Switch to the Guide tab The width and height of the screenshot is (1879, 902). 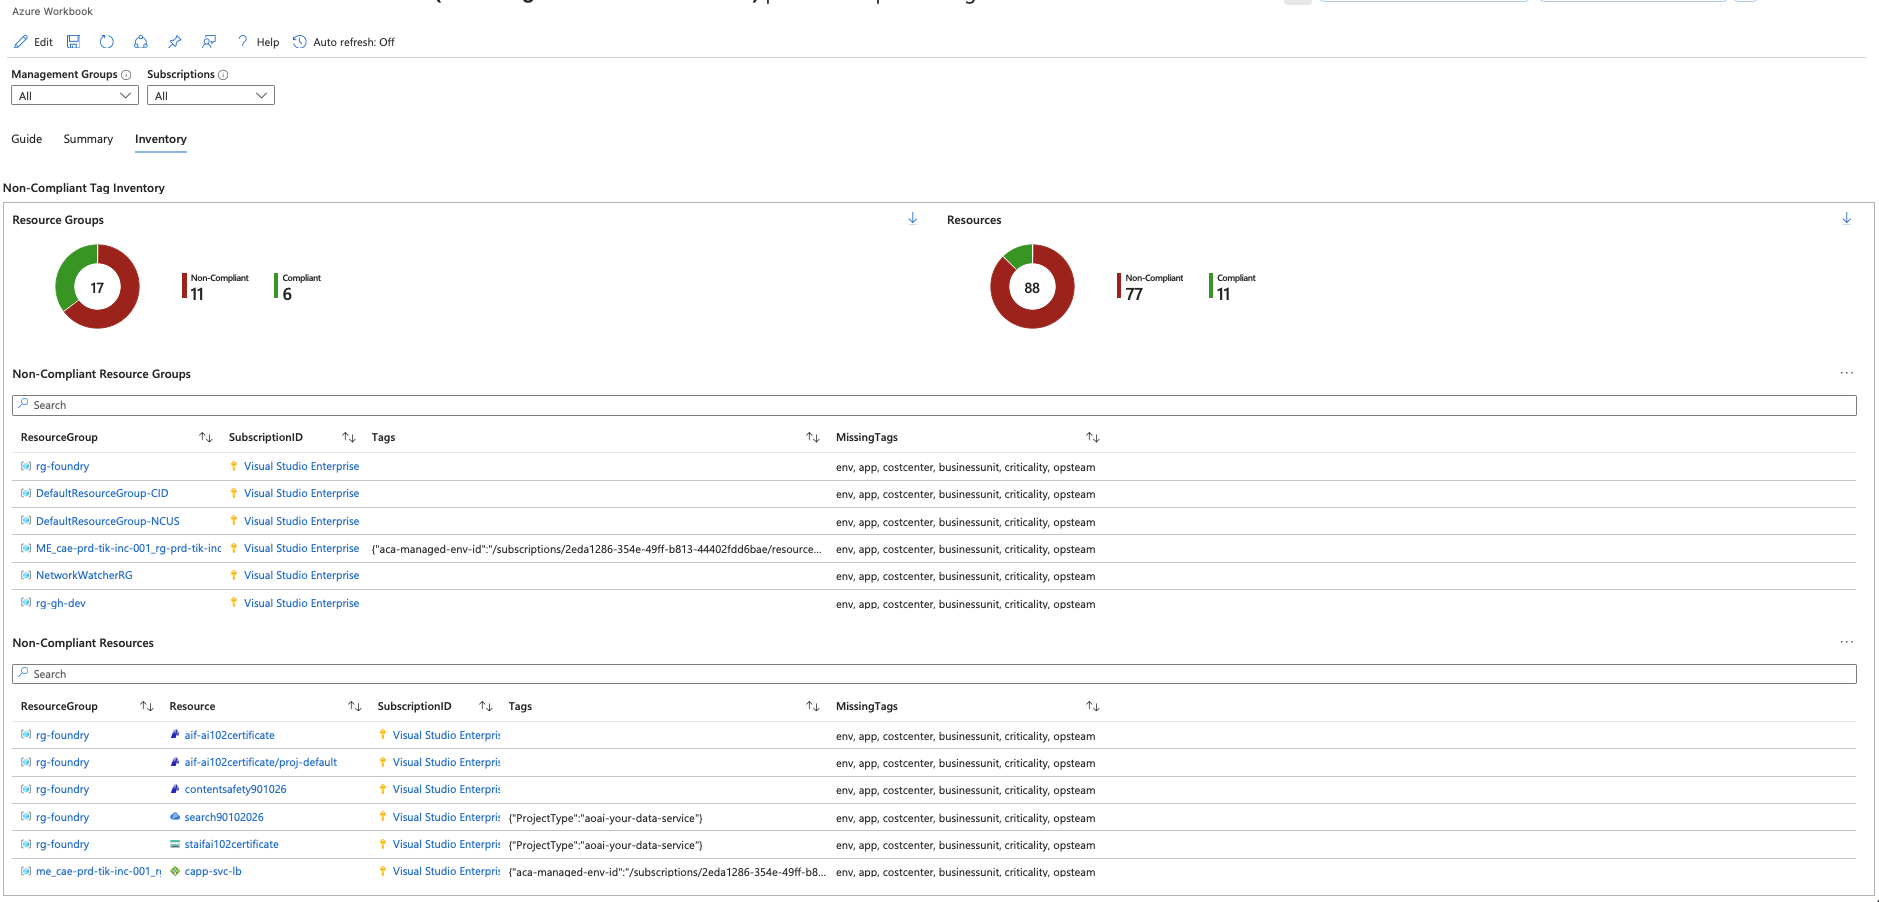tap(27, 139)
